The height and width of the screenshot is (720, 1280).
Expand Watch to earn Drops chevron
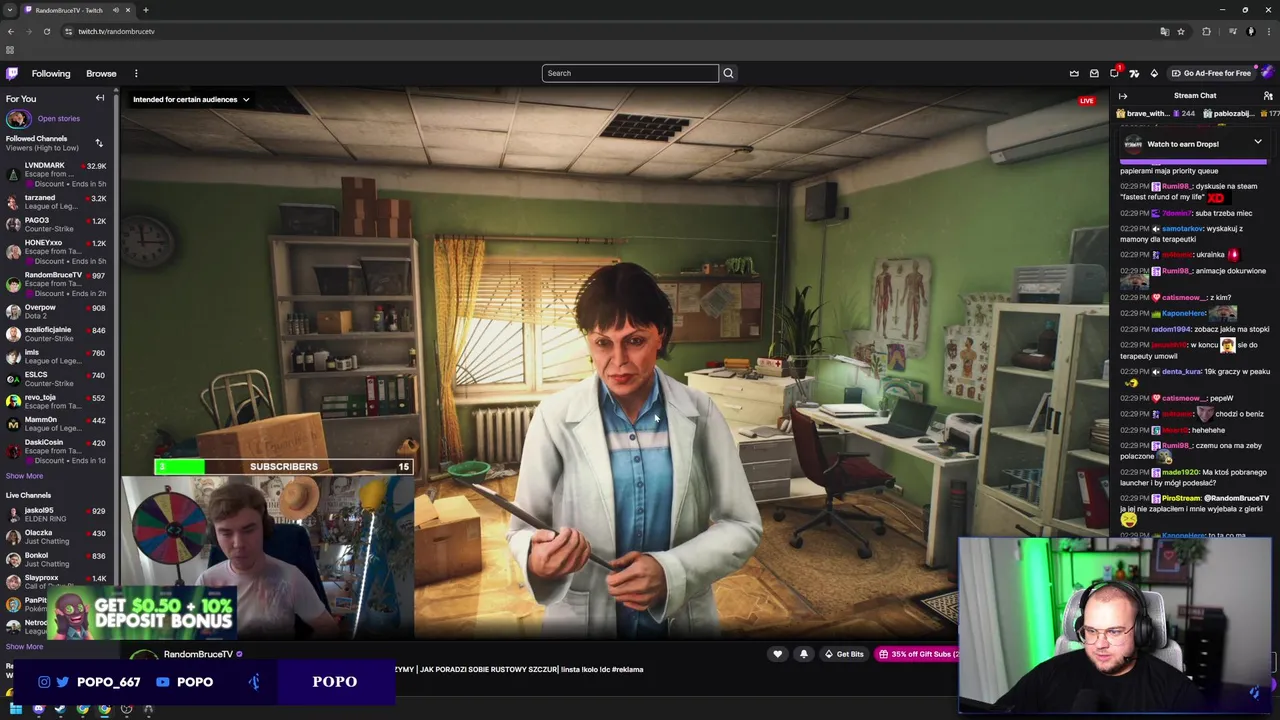(x=1257, y=143)
